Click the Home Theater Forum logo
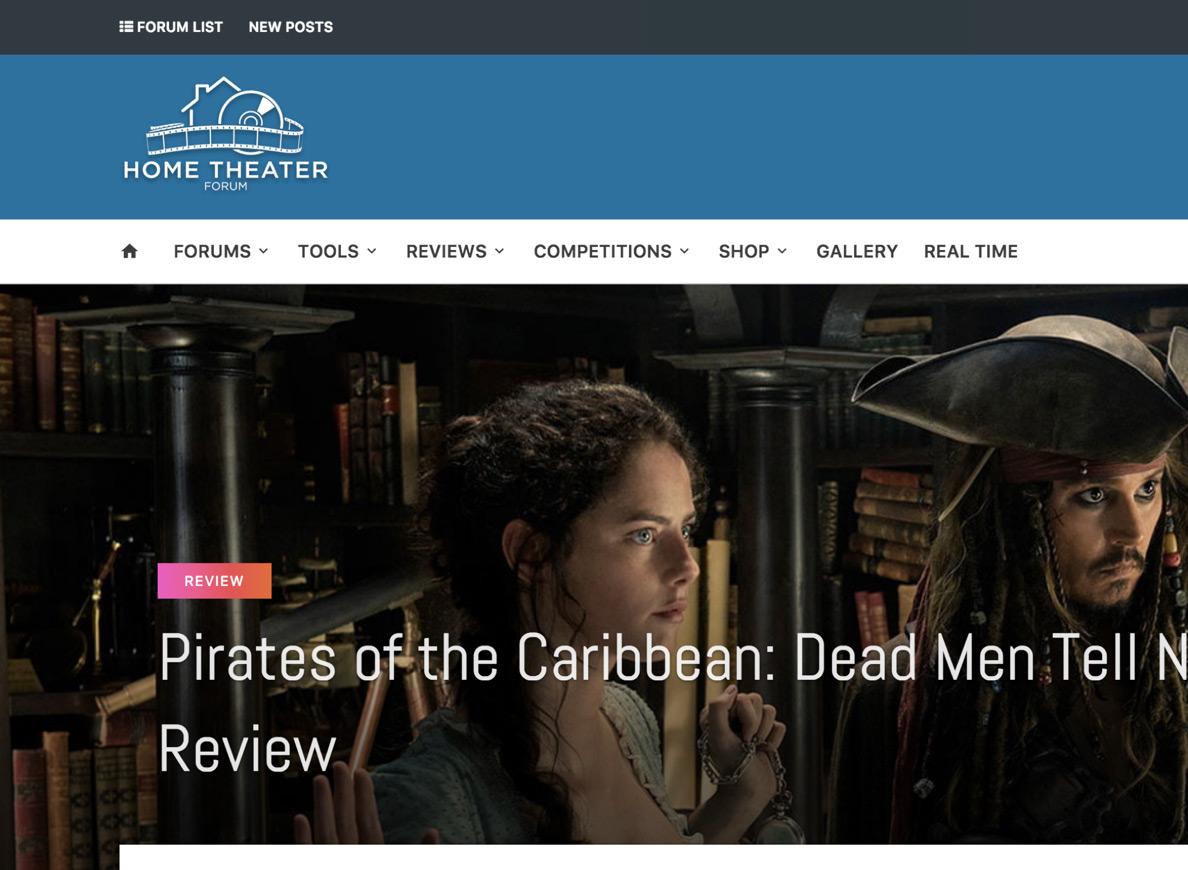This screenshot has height=870, width=1188. [x=225, y=134]
